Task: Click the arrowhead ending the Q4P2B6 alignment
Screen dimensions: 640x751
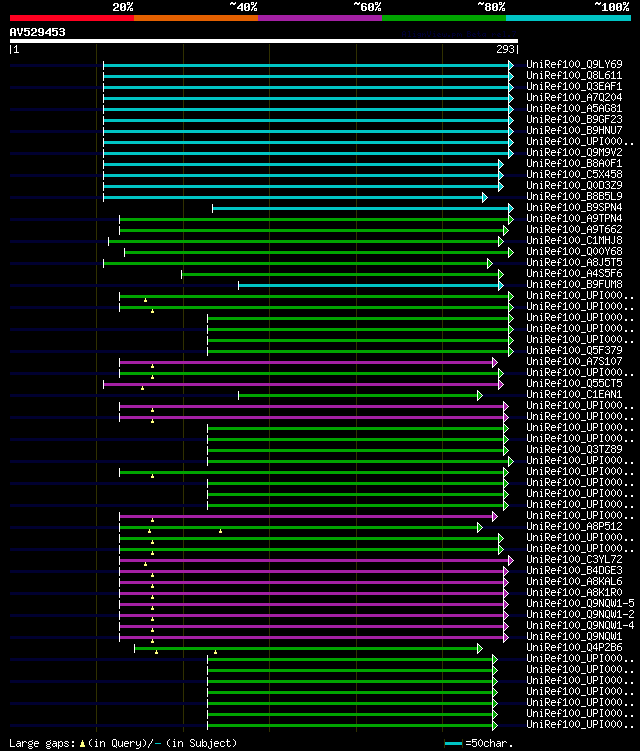Action: point(480,649)
